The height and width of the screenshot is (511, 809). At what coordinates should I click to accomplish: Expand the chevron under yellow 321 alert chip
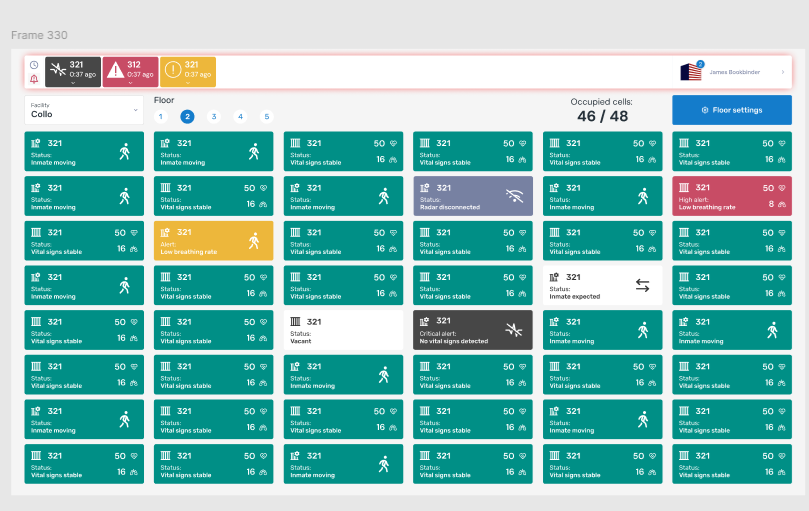click(188, 83)
